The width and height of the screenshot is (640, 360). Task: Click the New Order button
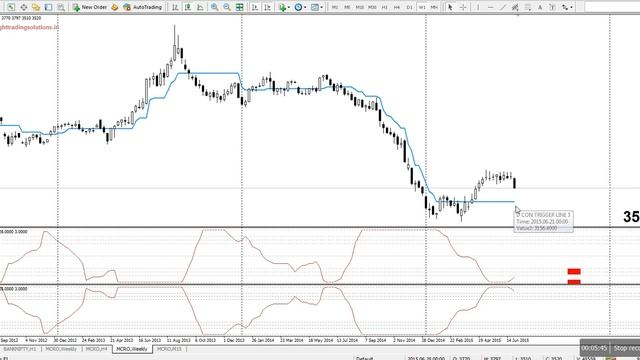[x=90, y=7]
